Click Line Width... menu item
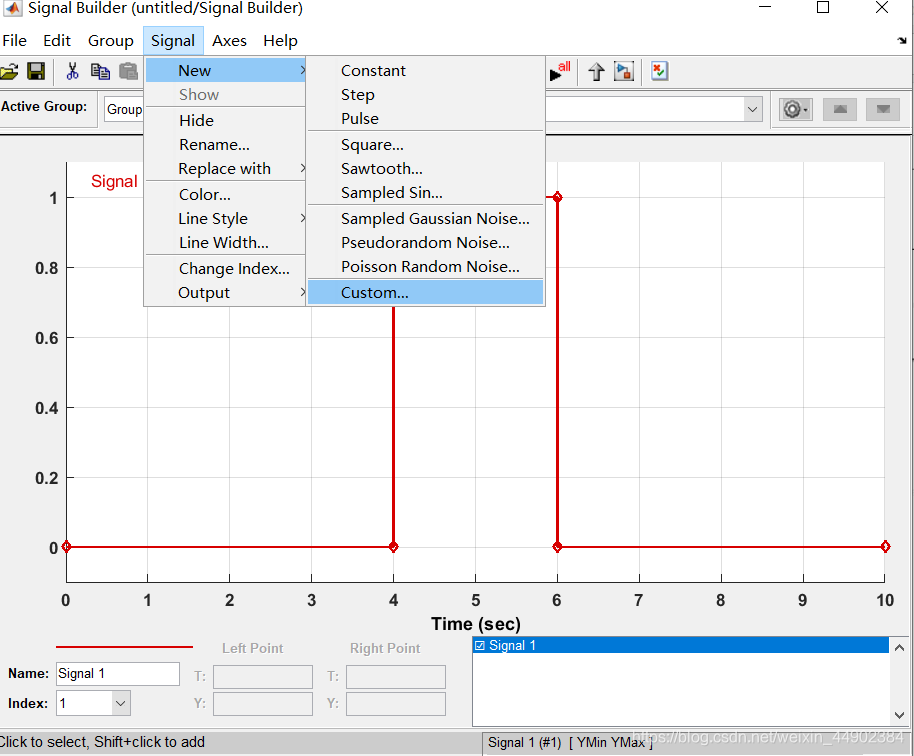The height and width of the screenshot is (756, 914). click(225, 242)
